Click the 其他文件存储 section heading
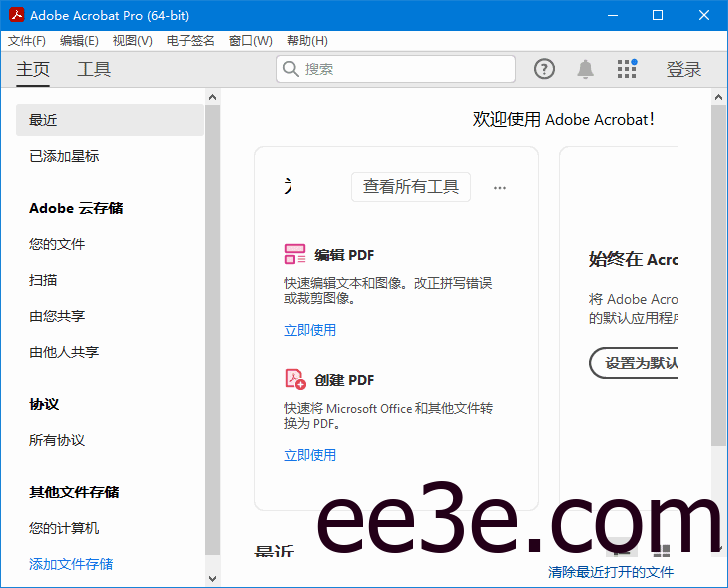Image resolution: width=728 pixels, height=588 pixels. [x=74, y=492]
